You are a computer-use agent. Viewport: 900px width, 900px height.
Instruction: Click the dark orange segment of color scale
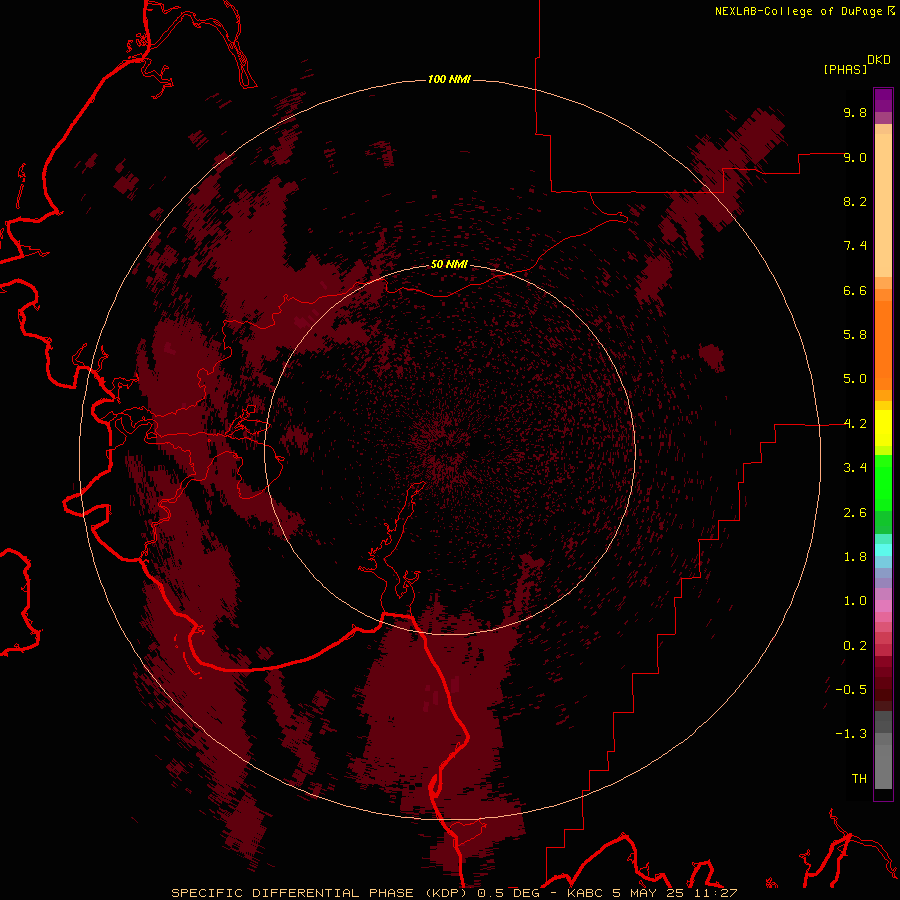[x=883, y=345]
